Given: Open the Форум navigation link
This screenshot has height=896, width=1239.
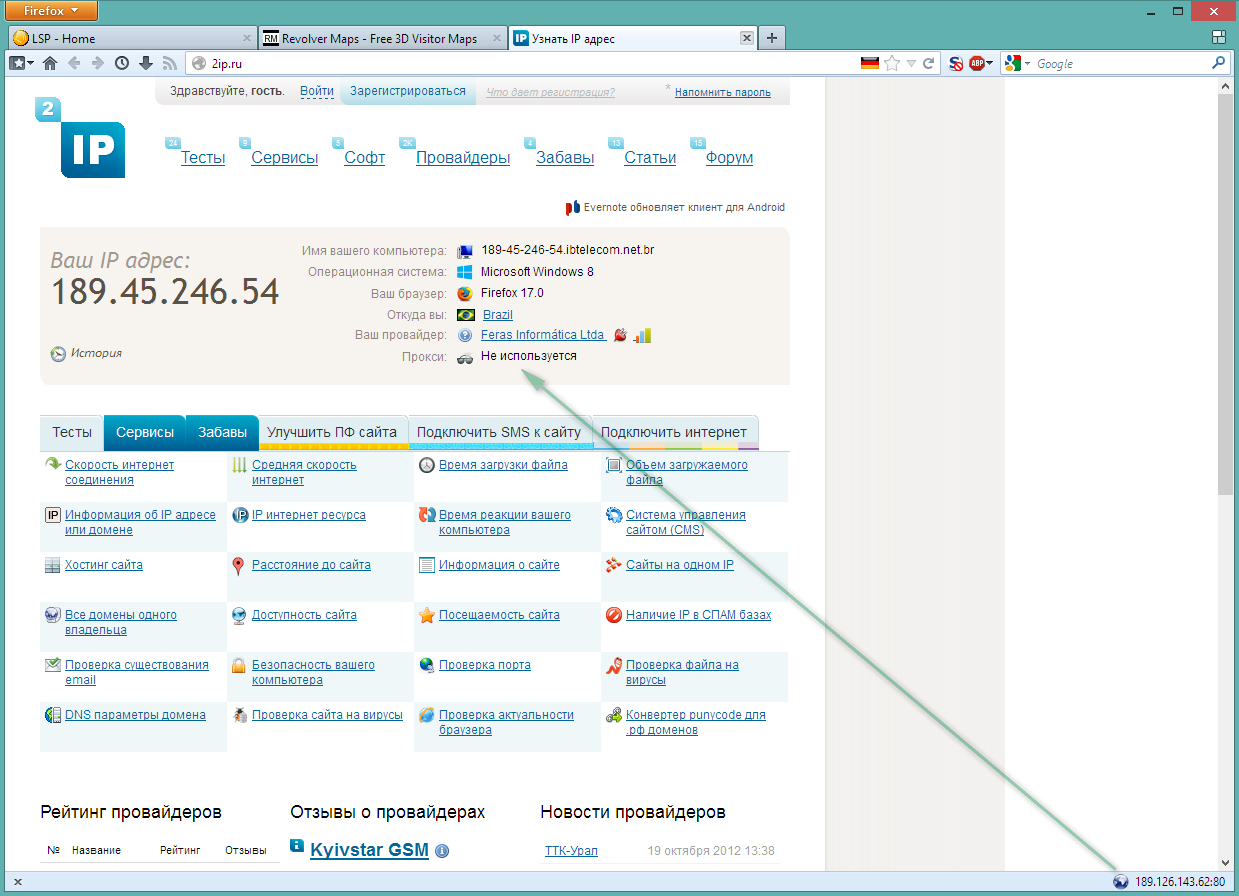Looking at the screenshot, I should 729,158.
